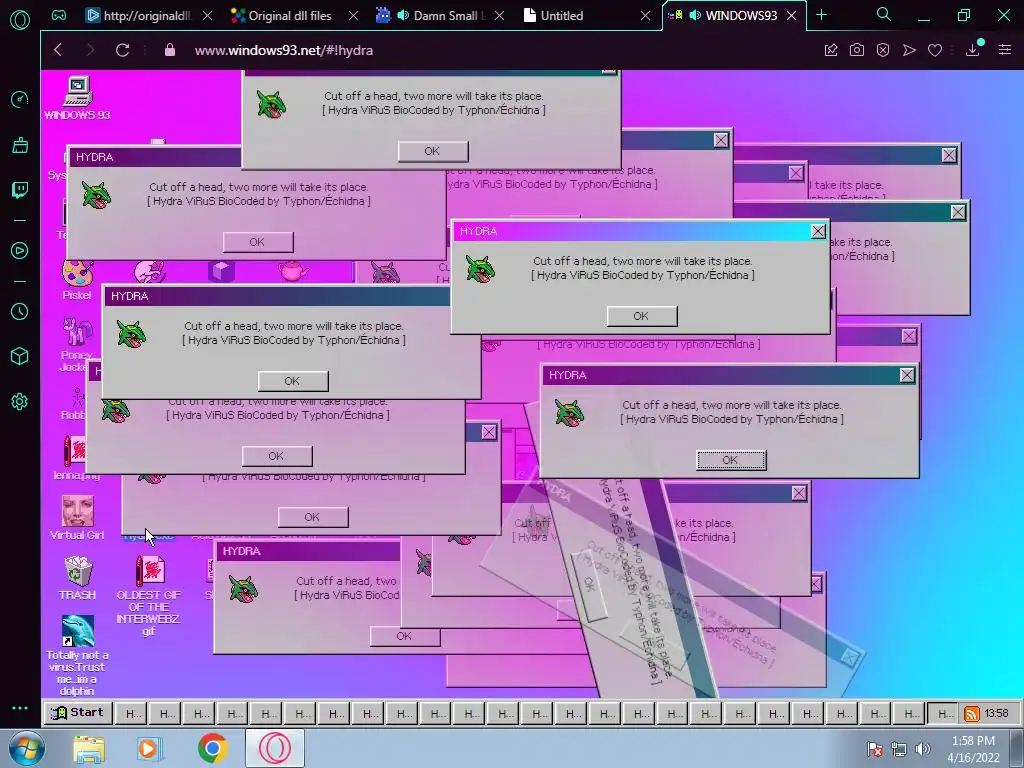1024x768 pixels.
Task: Open Extensions cube icon in sidebar
Action: pyautogui.click(x=20, y=356)
